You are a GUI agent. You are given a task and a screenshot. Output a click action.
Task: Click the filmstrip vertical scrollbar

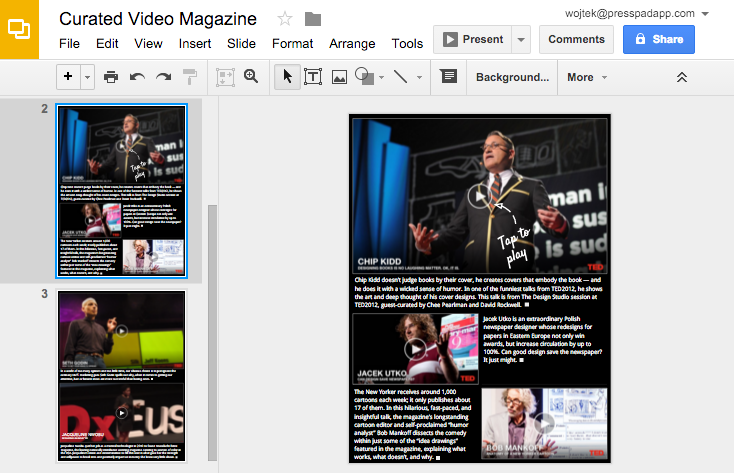click(212, 333)
